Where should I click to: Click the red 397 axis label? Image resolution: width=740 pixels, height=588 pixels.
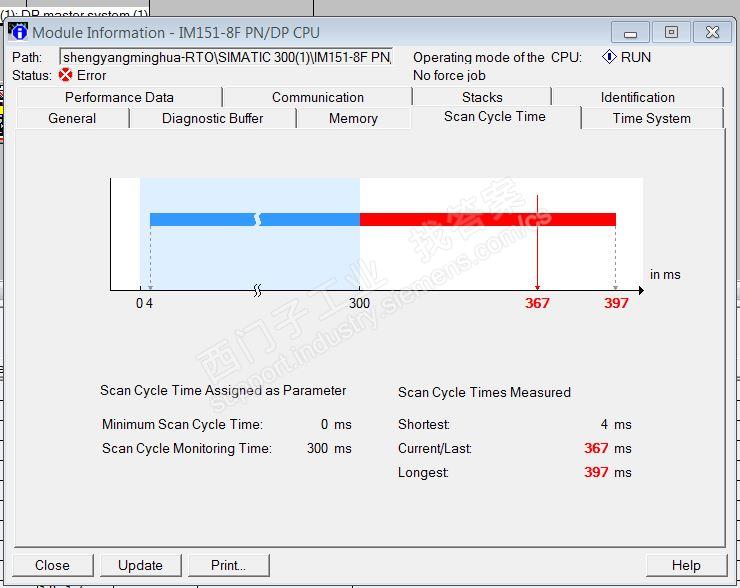[616, 303]
